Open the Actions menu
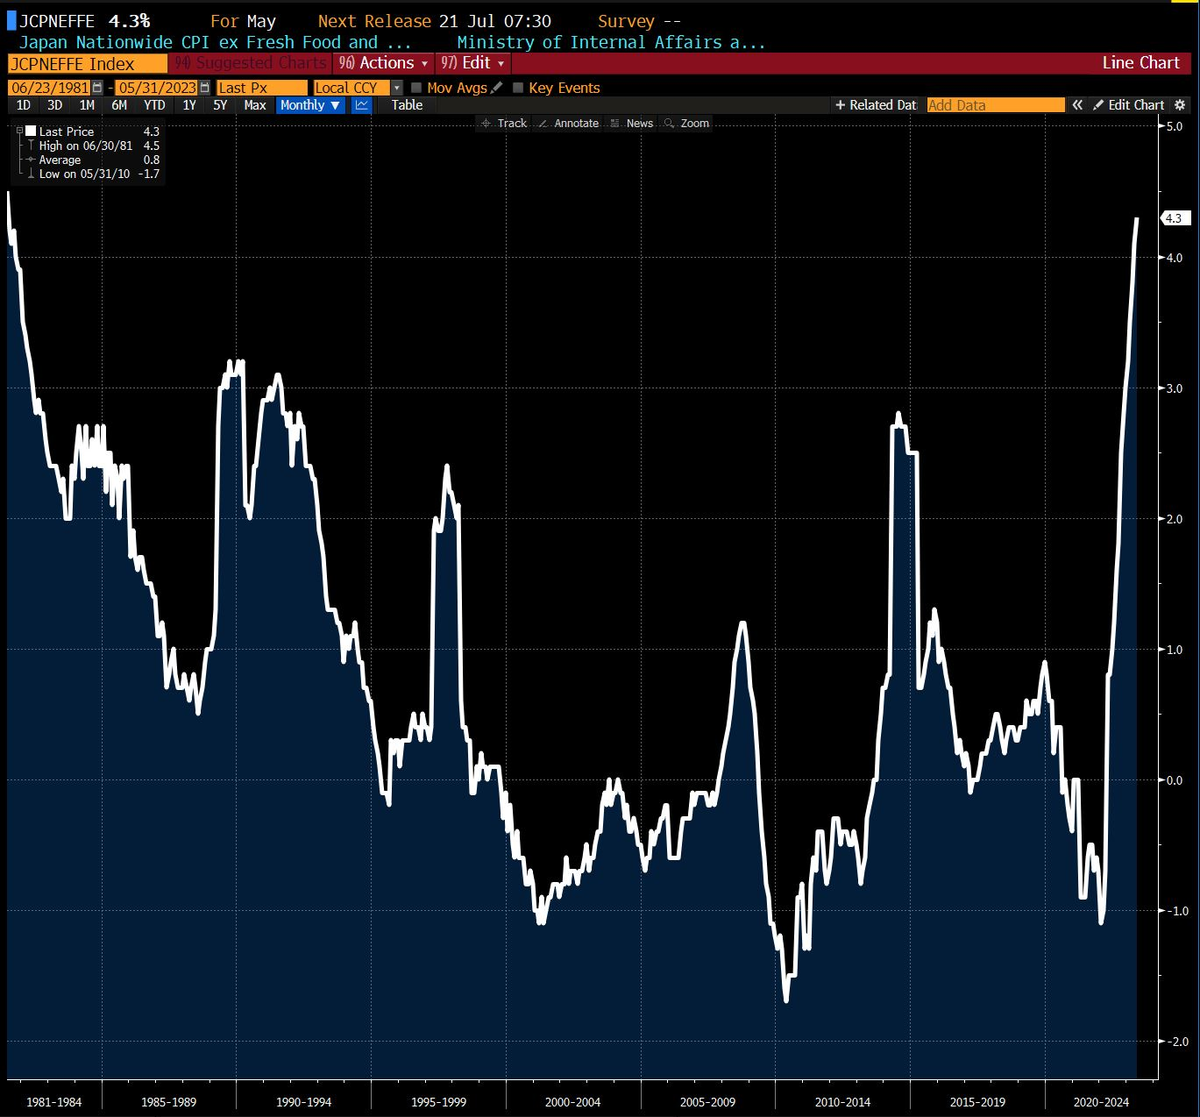Screen dimensions: 1200x1117 [385, 63]
